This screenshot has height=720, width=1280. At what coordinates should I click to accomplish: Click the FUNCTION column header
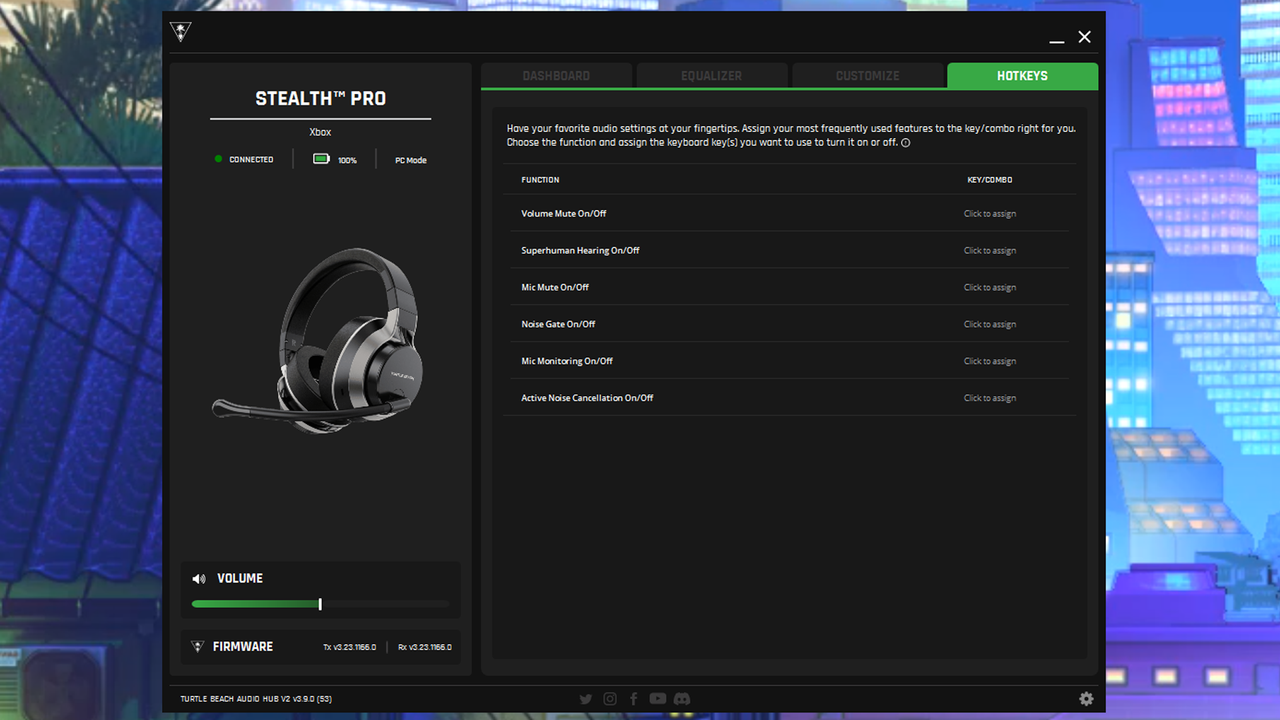coord(540,180)
